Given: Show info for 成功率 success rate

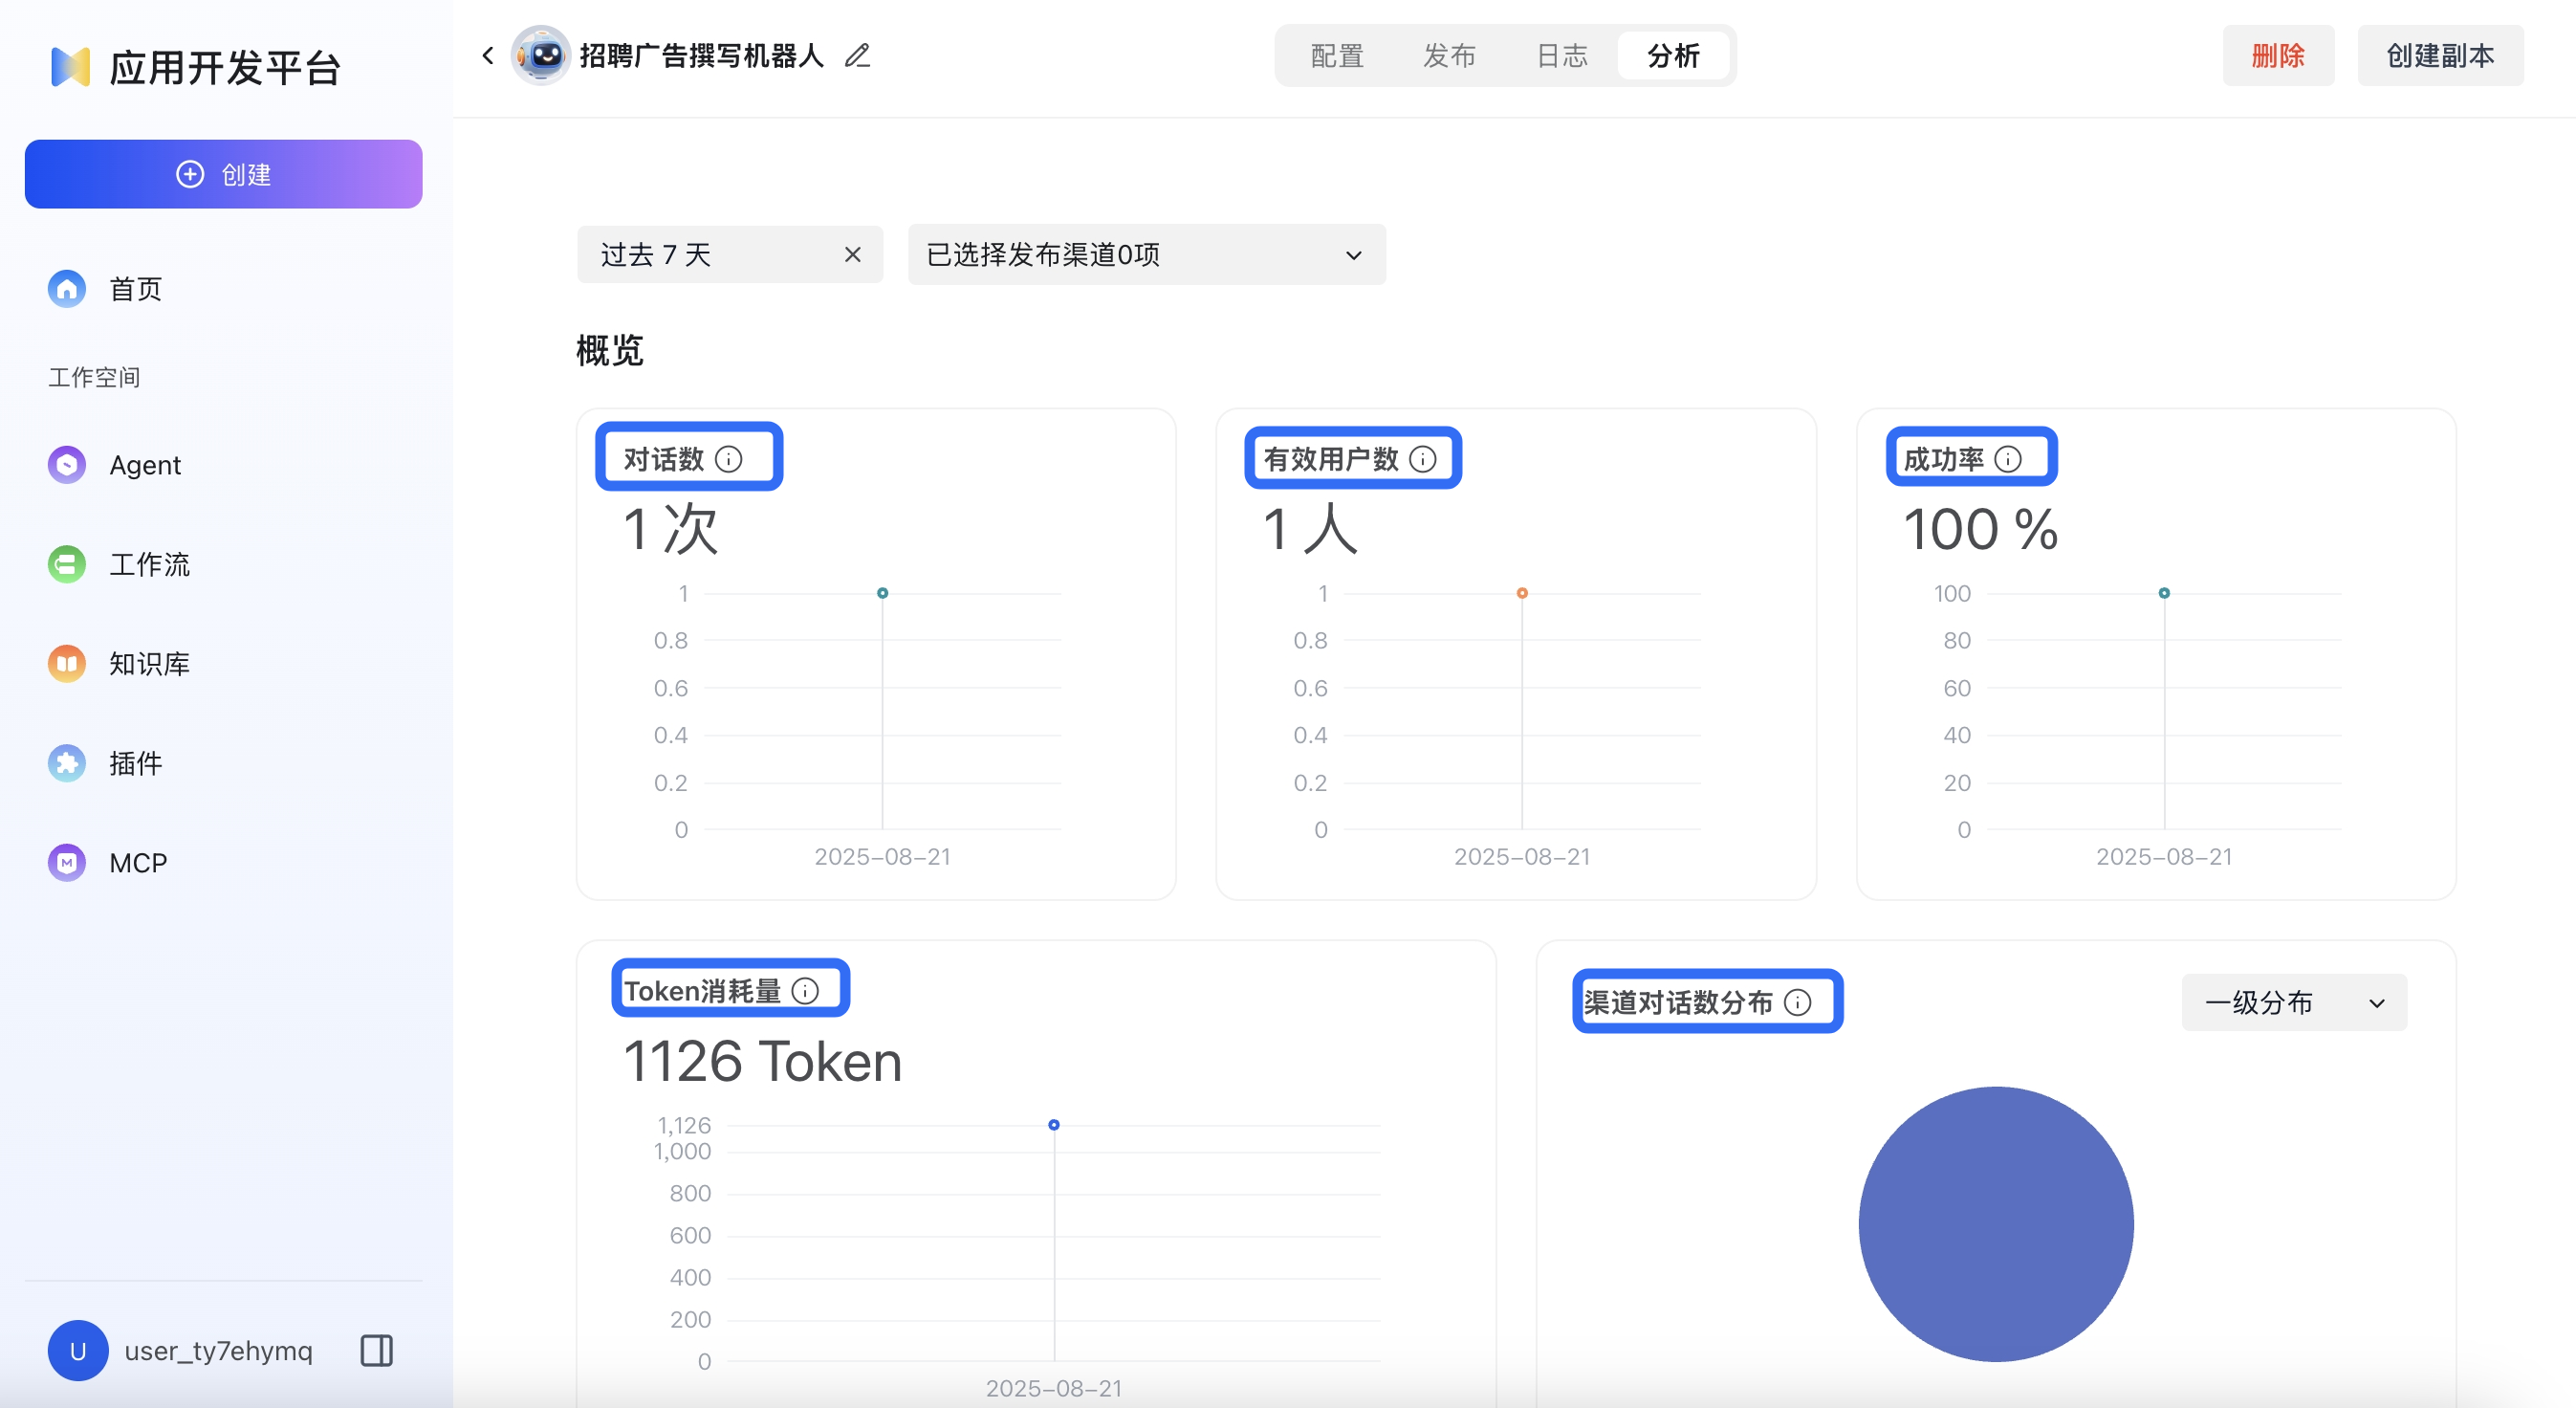Looking at the screenshot, I should coord(2008,457).
